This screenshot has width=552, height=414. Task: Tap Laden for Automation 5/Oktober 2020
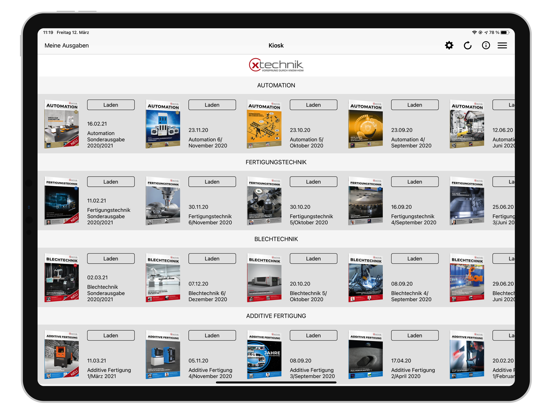[x=313, y=105]
